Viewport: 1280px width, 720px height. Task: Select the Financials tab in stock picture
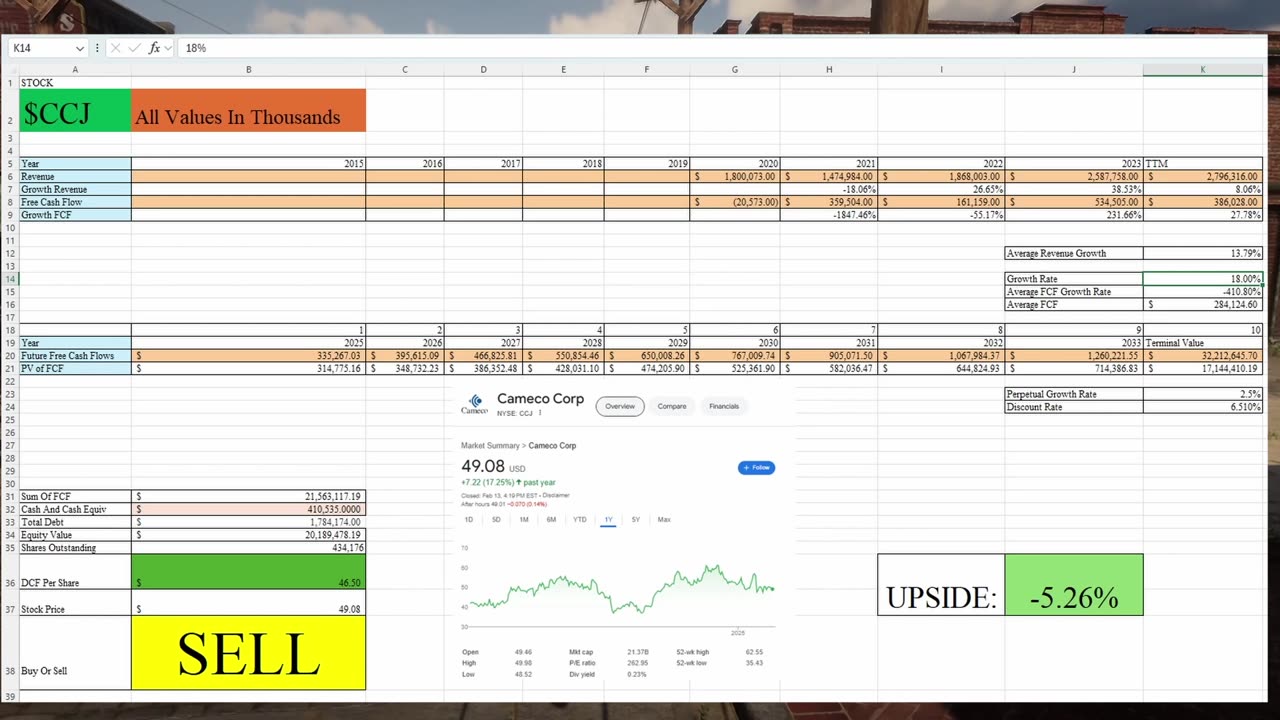pos(724,406)
